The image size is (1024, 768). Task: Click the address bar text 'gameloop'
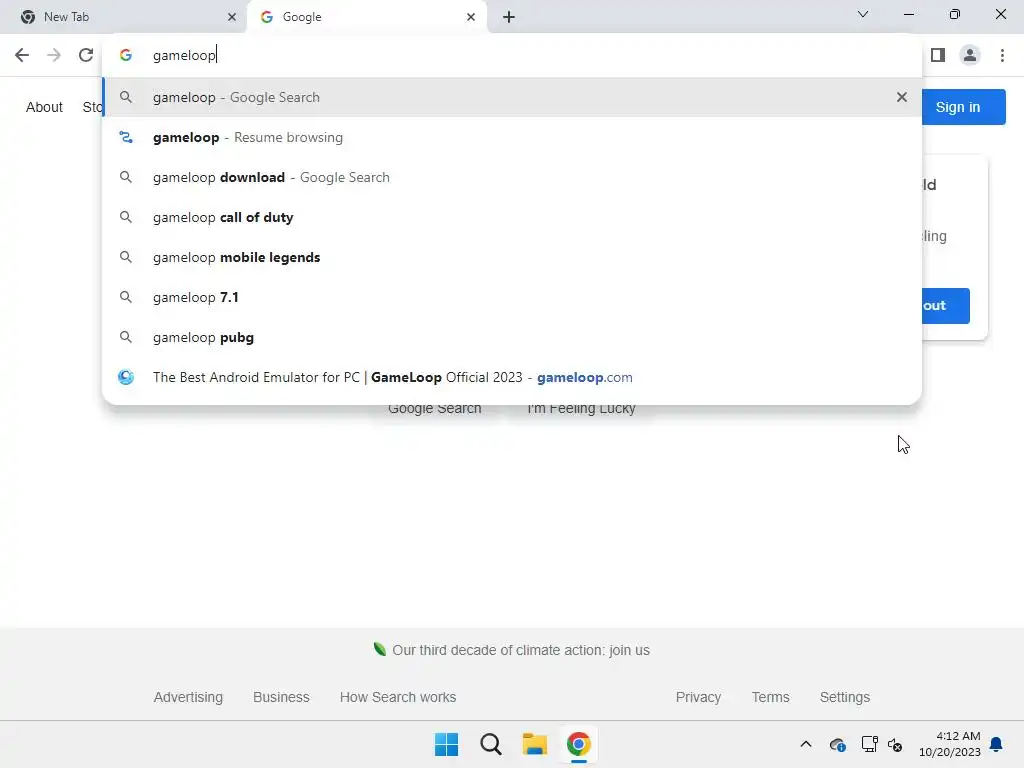pyautogui.click(x=184, y=56)
